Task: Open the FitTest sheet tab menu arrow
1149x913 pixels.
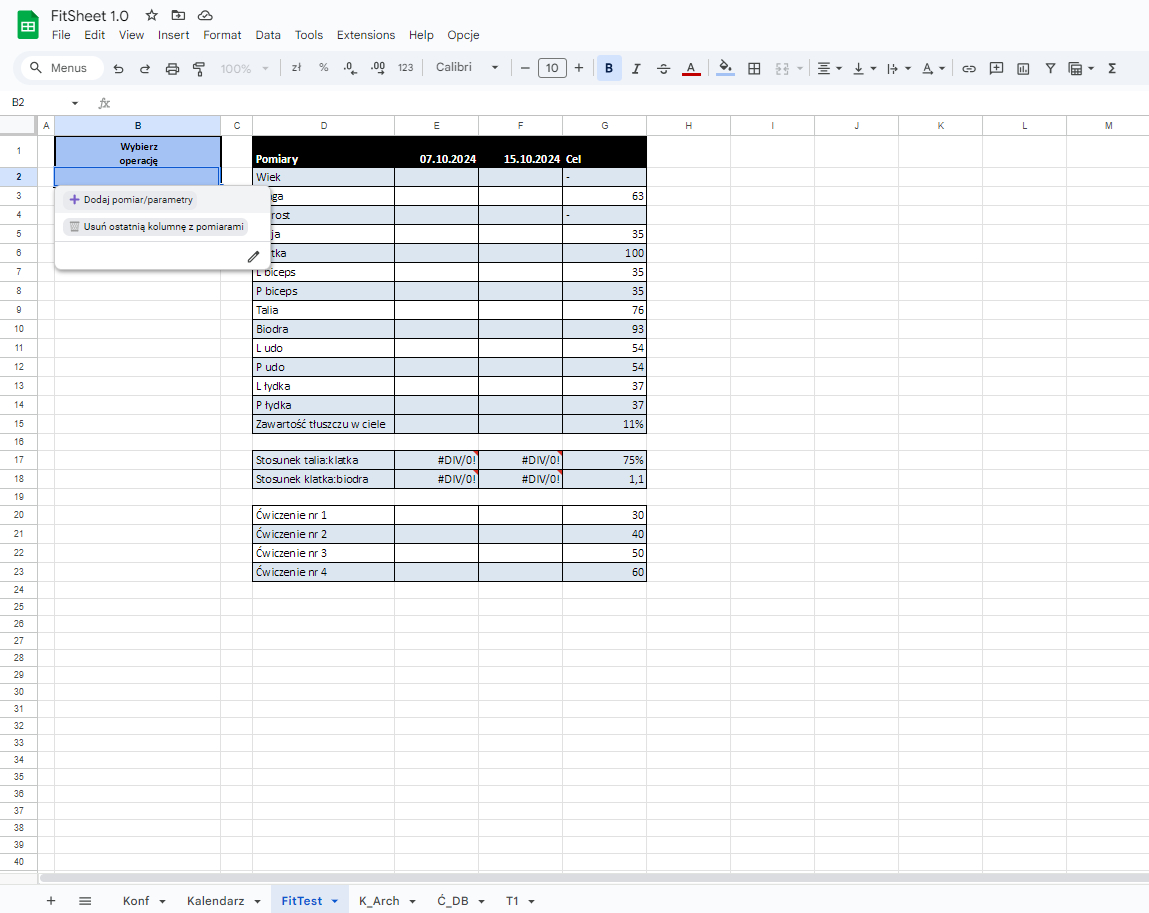Action: tap(335, 901)
